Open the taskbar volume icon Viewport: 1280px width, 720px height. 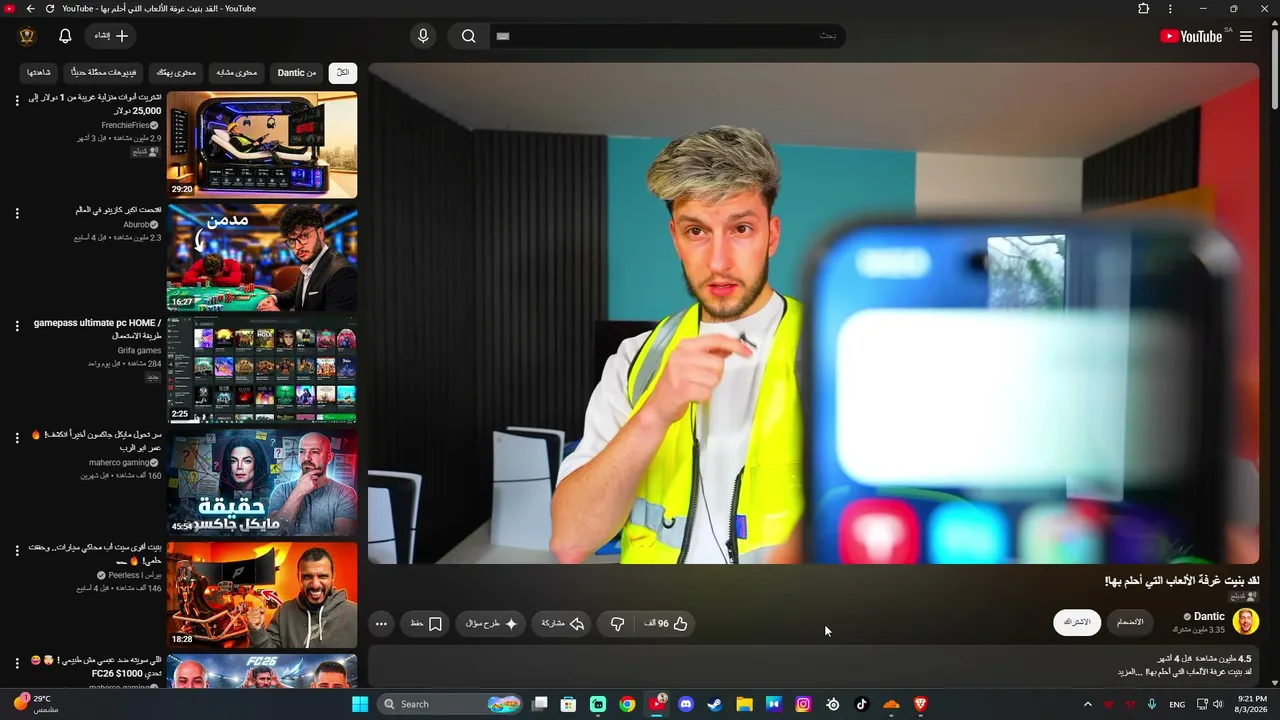(x=1218, y=704)
